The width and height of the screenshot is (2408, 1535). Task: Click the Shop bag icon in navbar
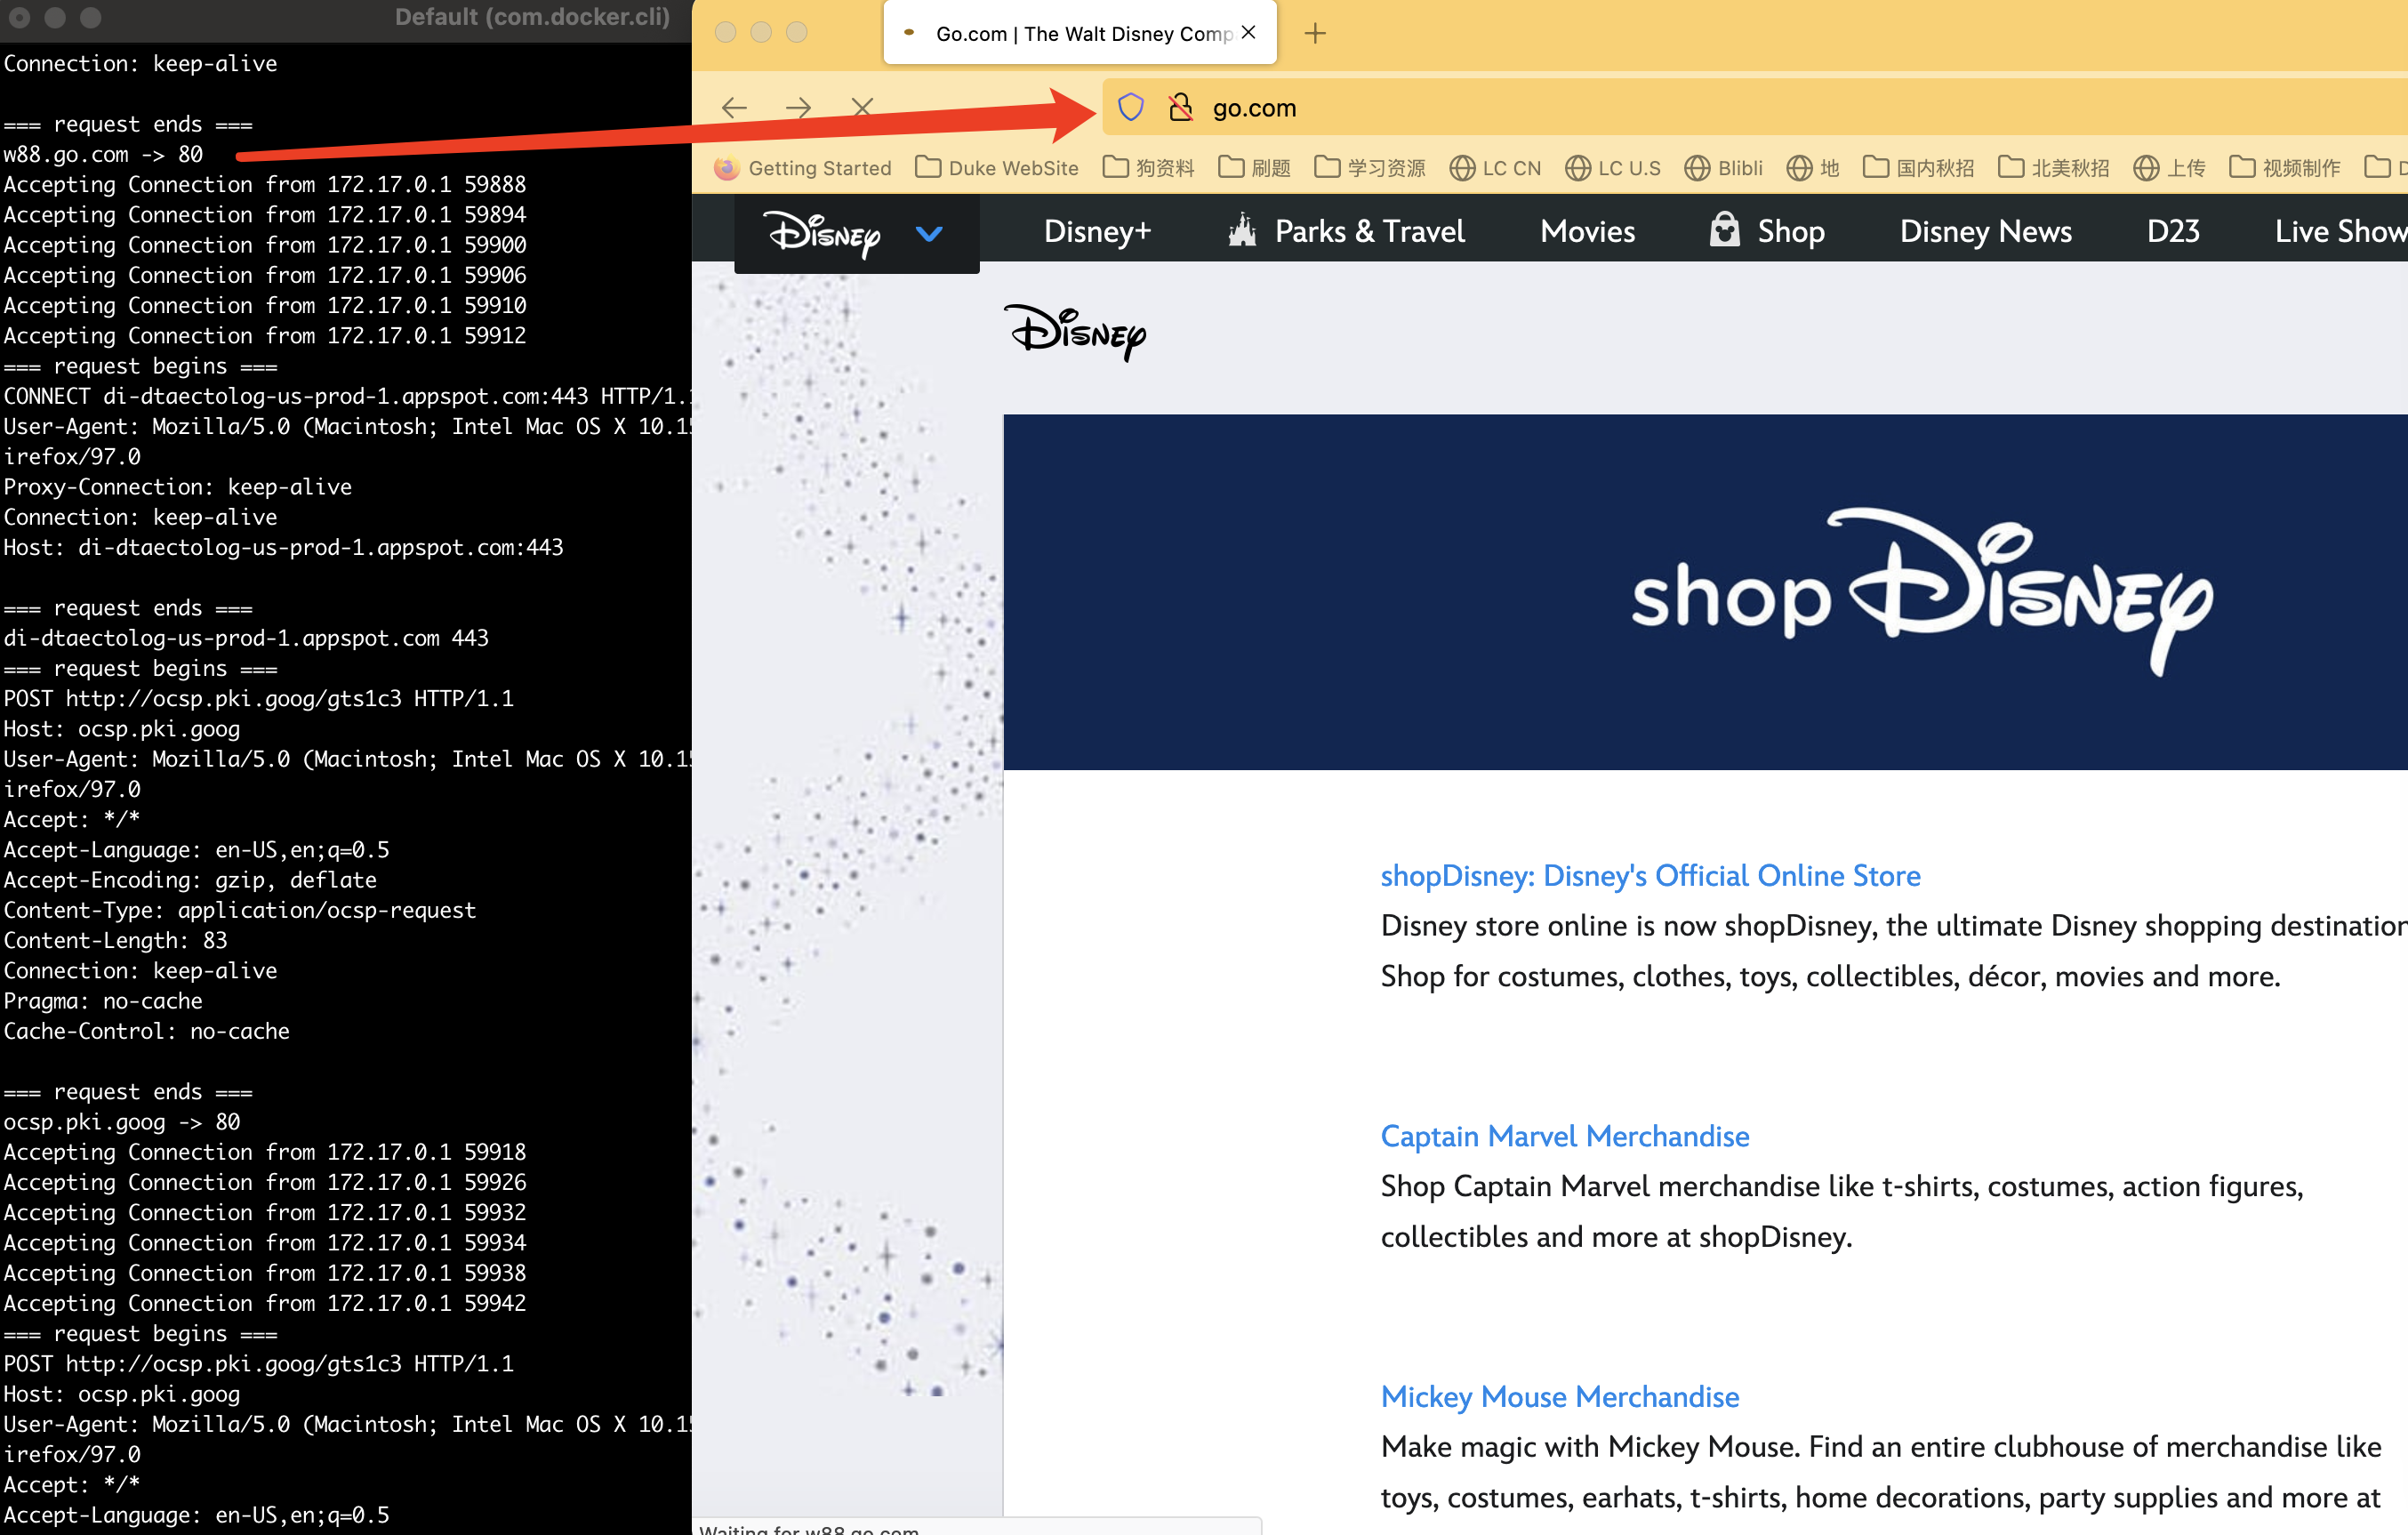pos(1725,230)
